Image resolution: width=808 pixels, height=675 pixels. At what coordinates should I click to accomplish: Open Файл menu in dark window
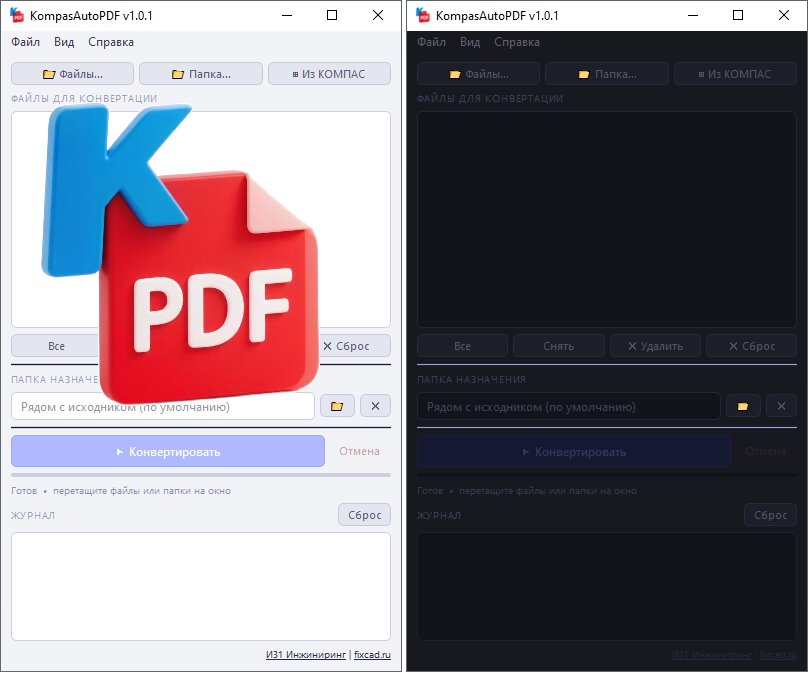pyautogui.click(x=431, y=42)
